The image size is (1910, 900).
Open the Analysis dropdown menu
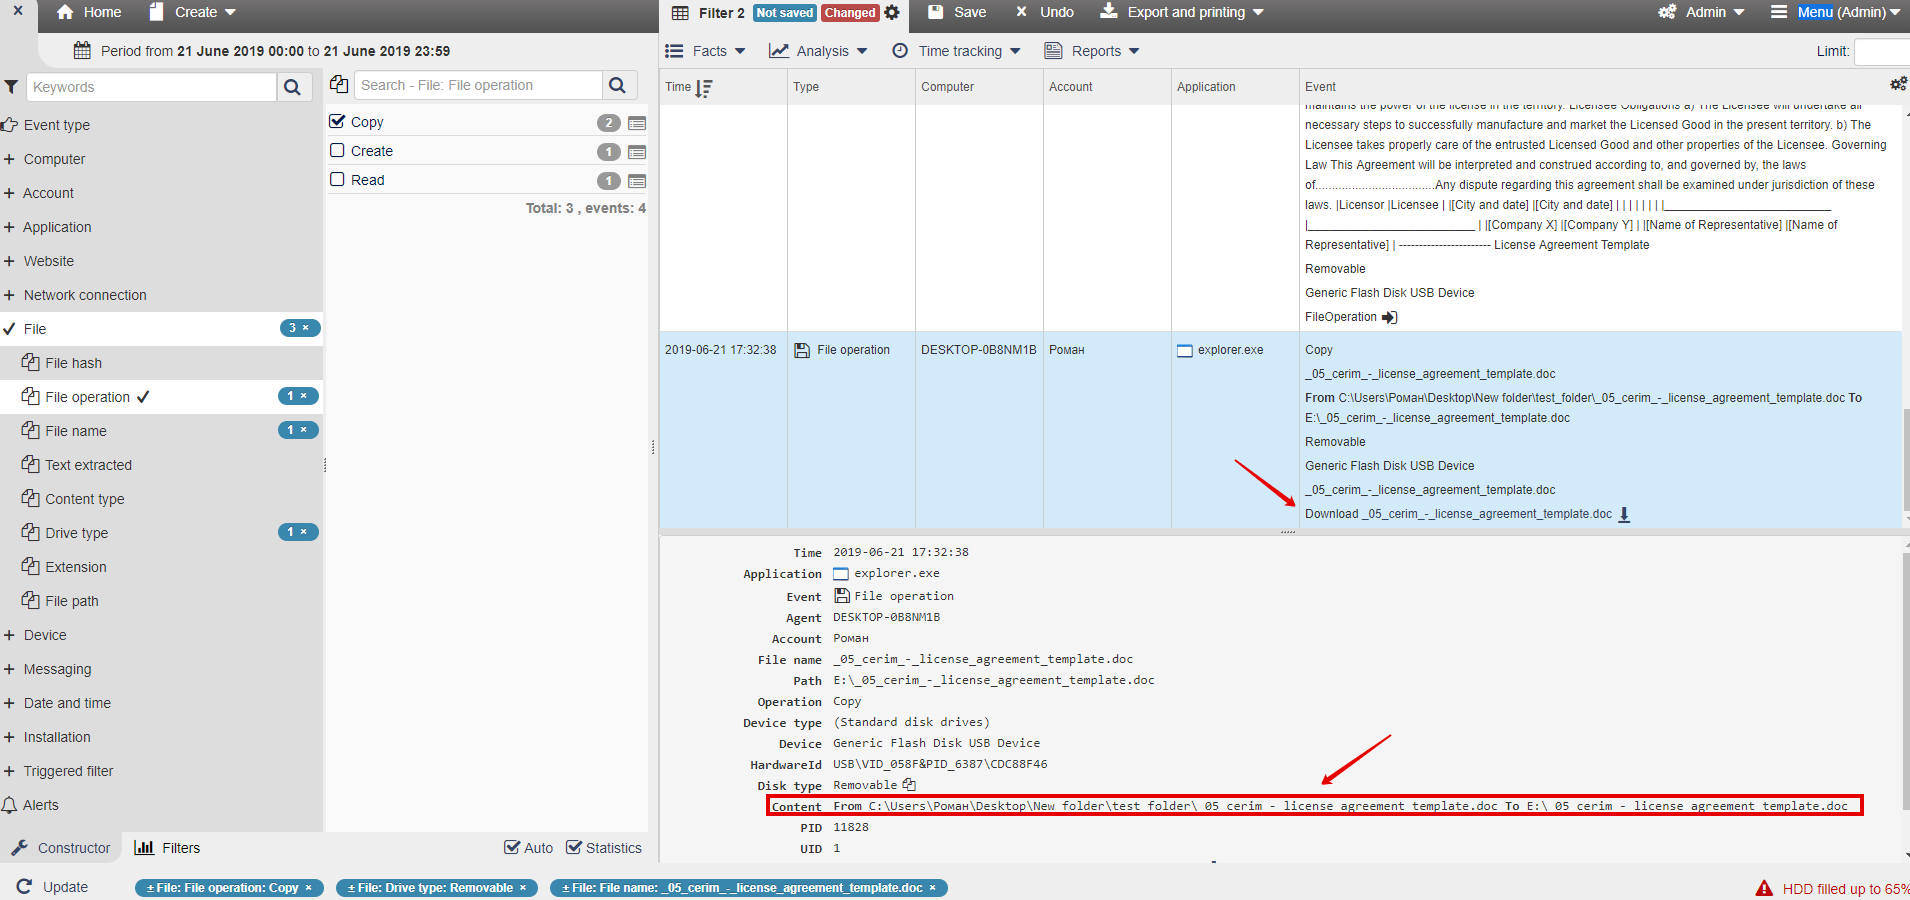818,51
